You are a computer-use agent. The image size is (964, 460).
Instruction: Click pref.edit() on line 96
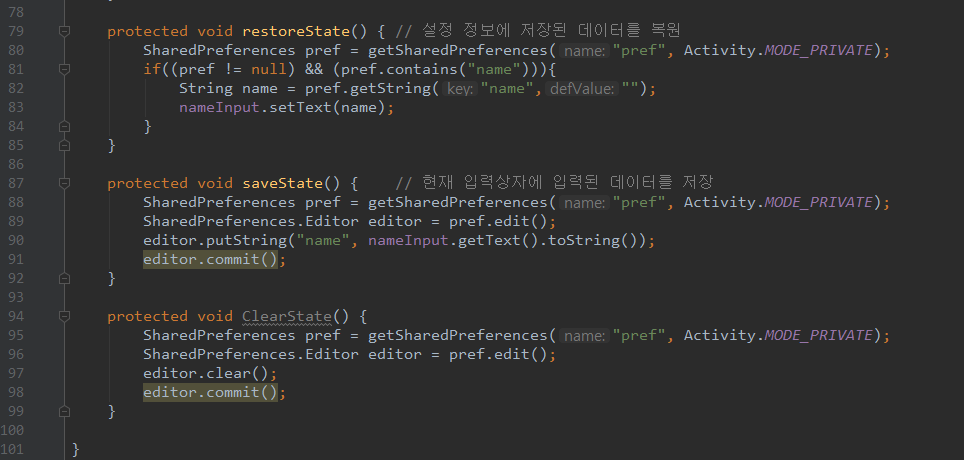tap(499, 354)
